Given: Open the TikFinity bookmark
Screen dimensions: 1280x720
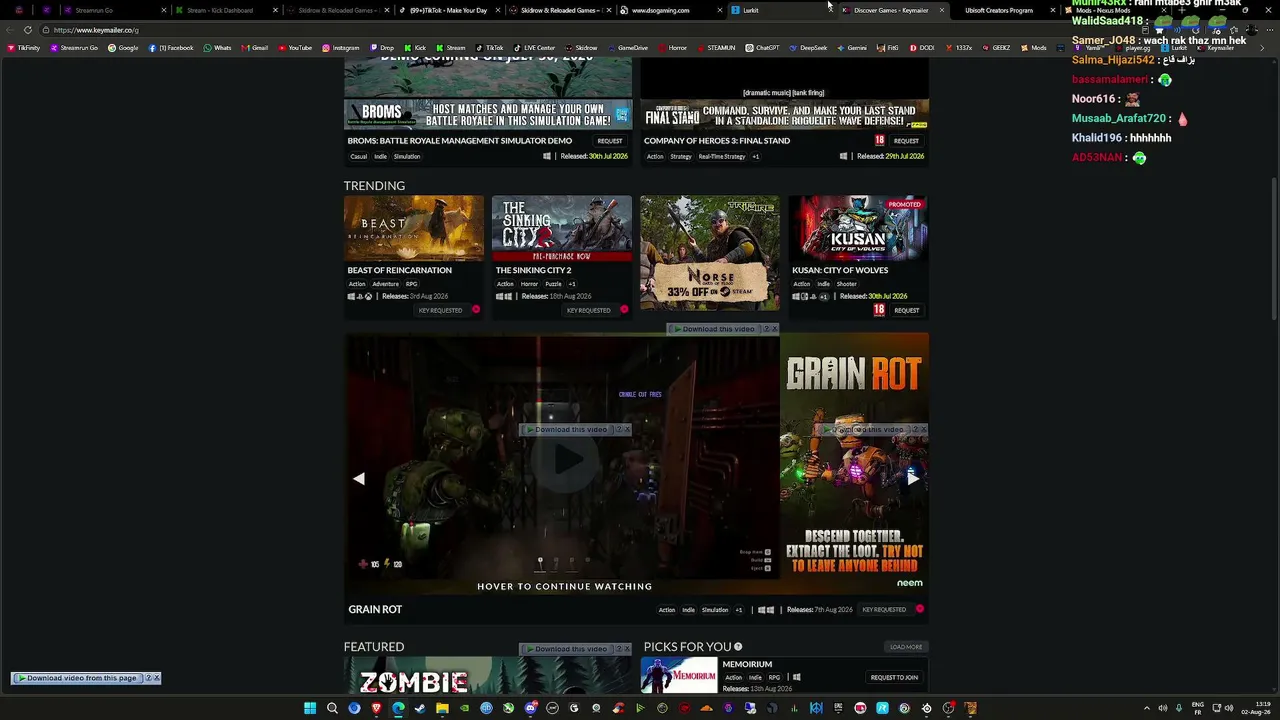Looking at the screenshot, I should pyautogui.click(x=23, y=48).
